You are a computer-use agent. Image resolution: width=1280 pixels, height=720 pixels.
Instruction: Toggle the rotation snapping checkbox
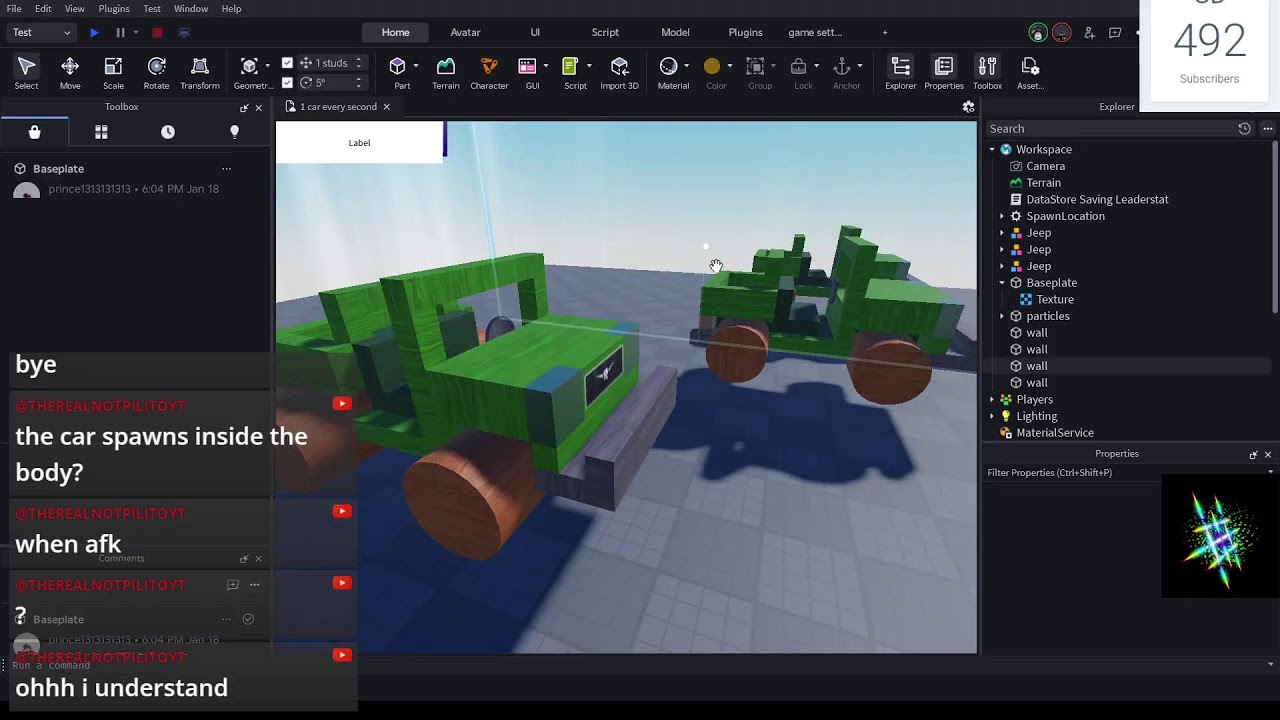(287, 83)
